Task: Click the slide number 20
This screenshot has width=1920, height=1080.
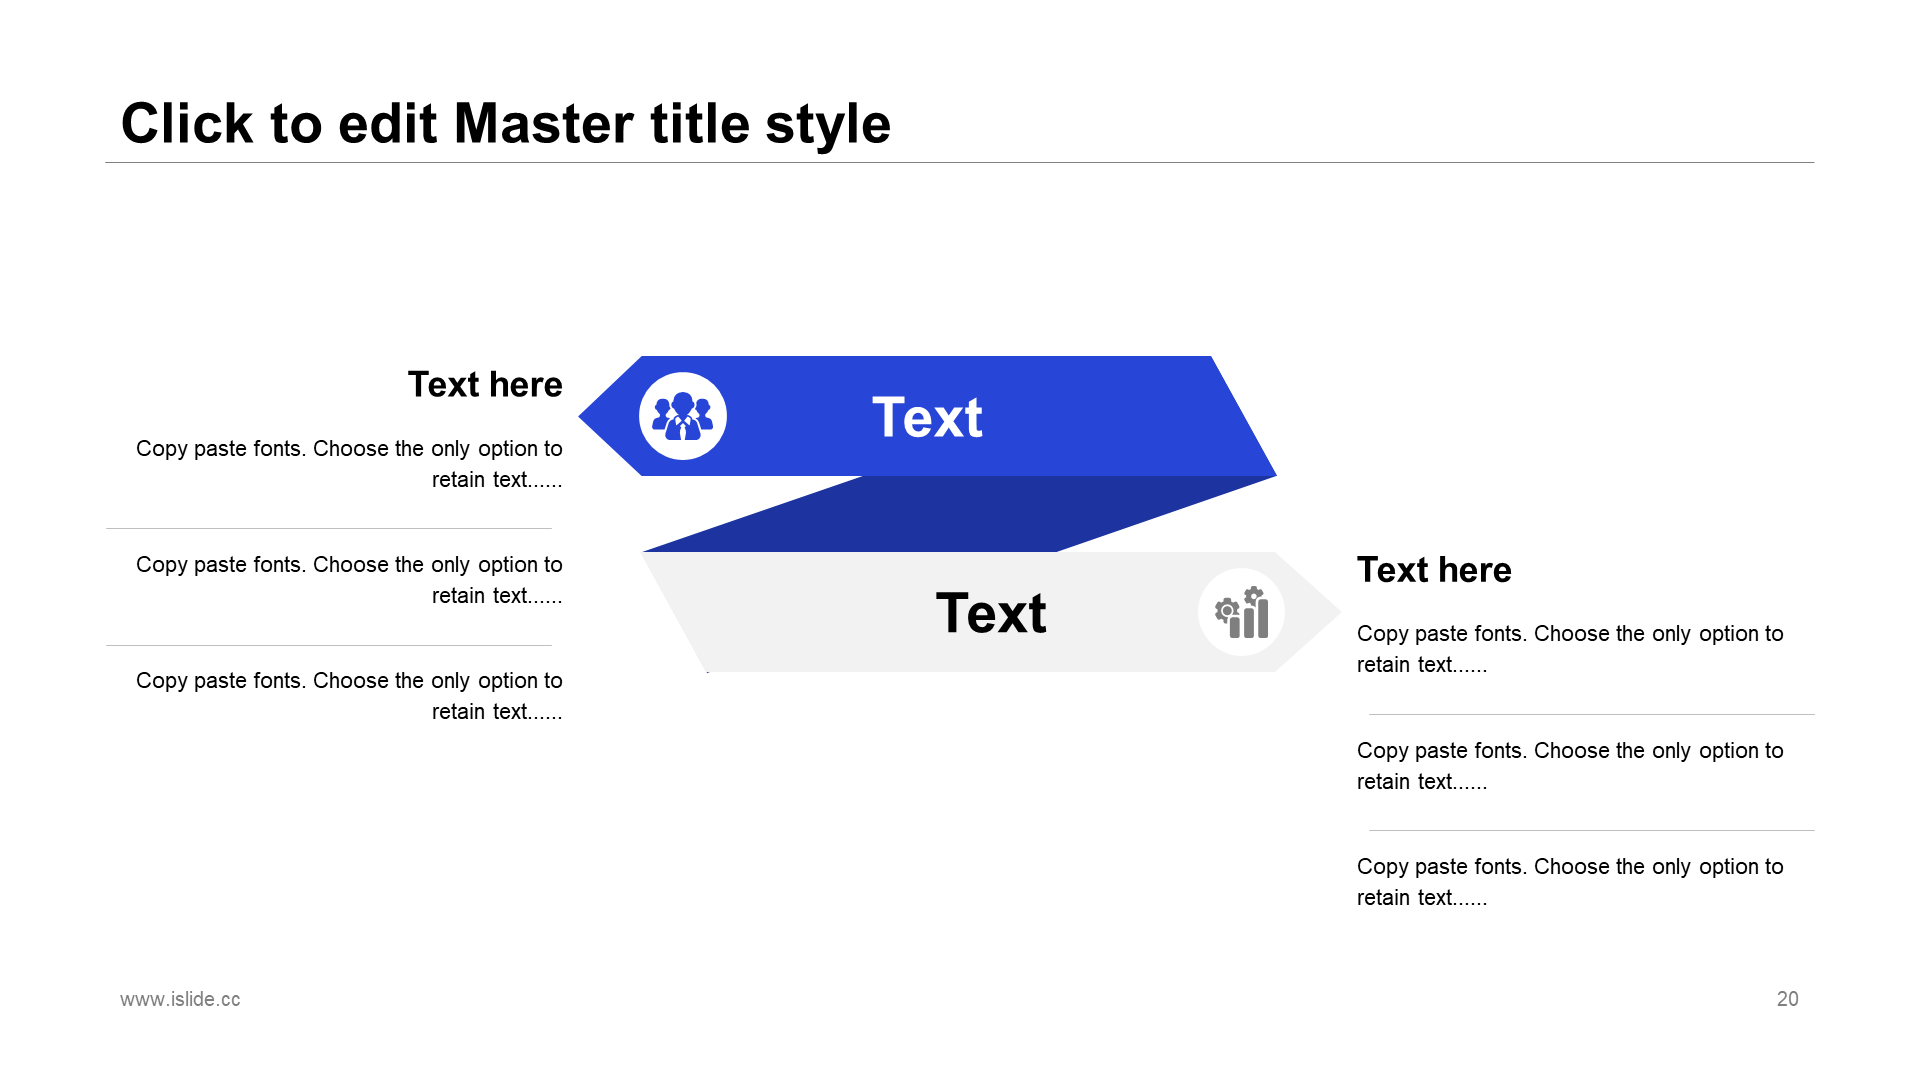Action: [x=1787, y=999]
